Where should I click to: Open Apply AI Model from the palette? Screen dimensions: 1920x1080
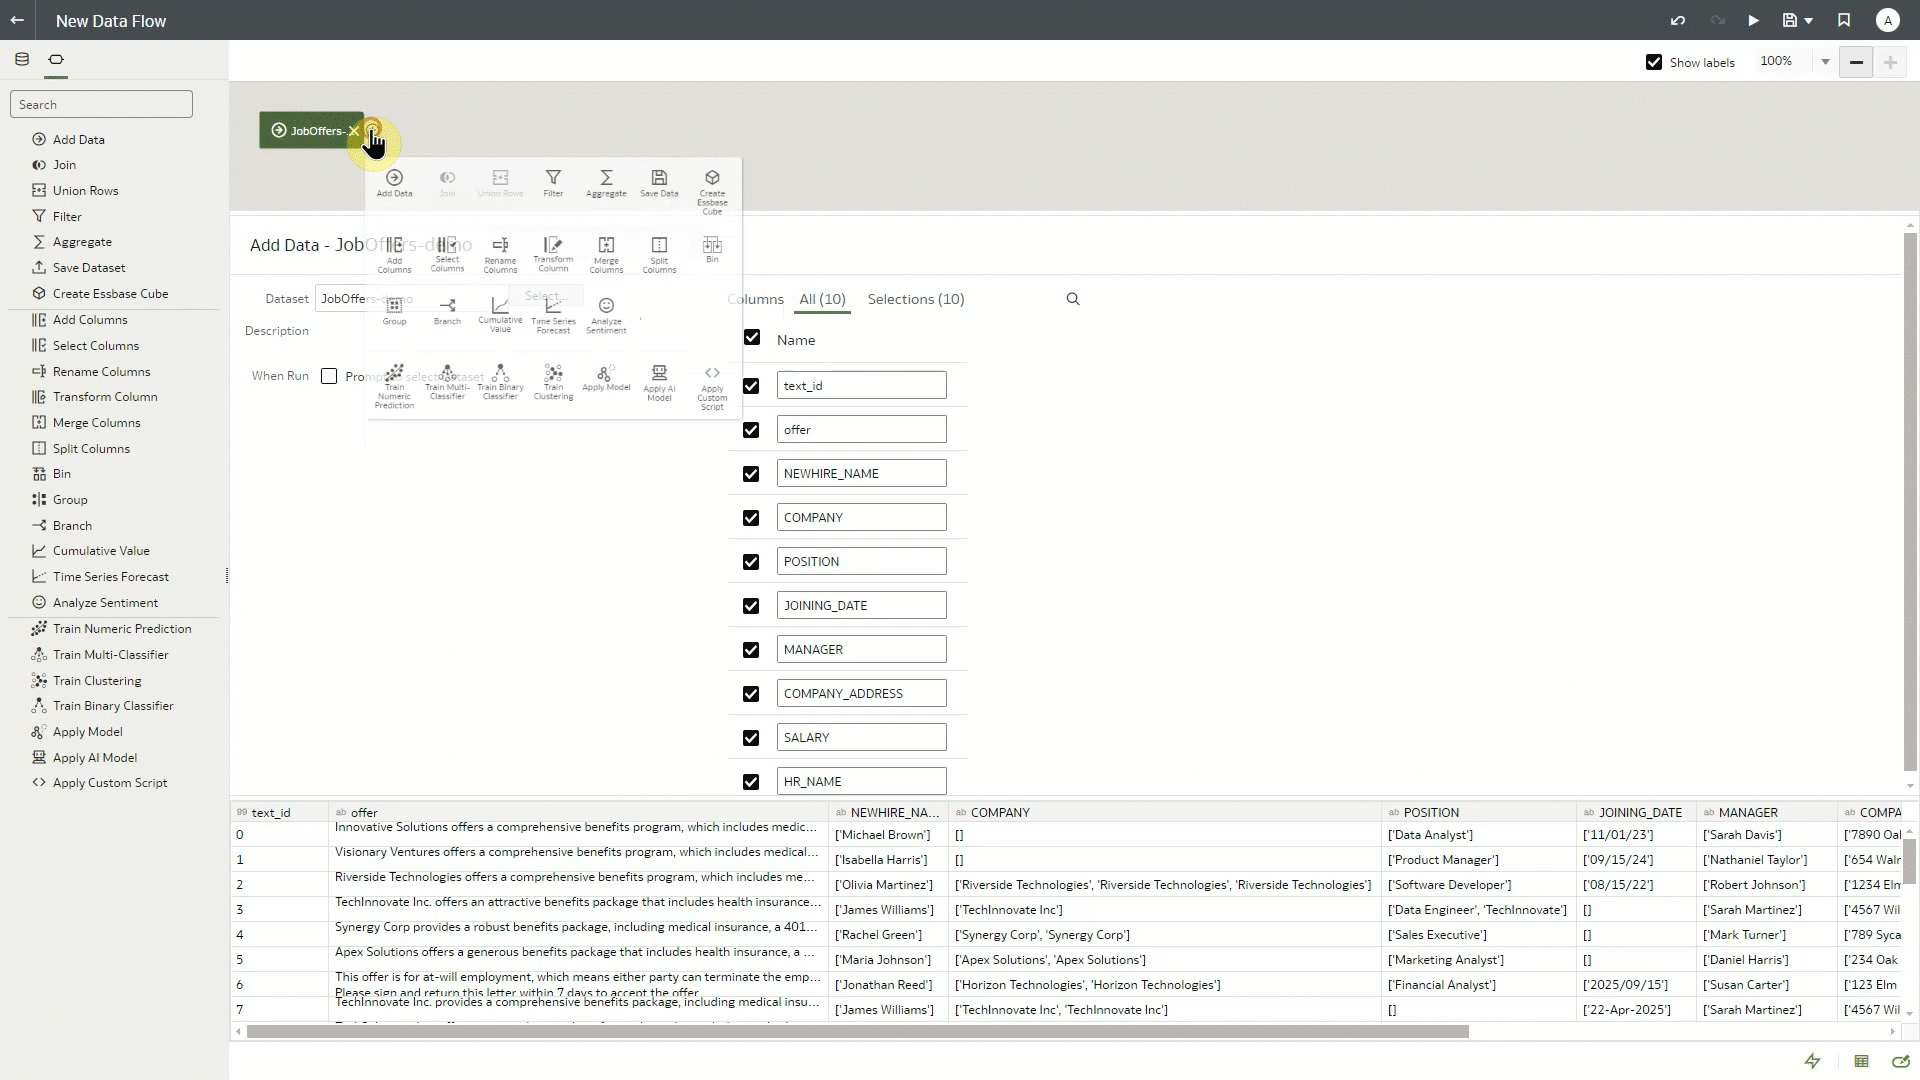pos(659,382)
